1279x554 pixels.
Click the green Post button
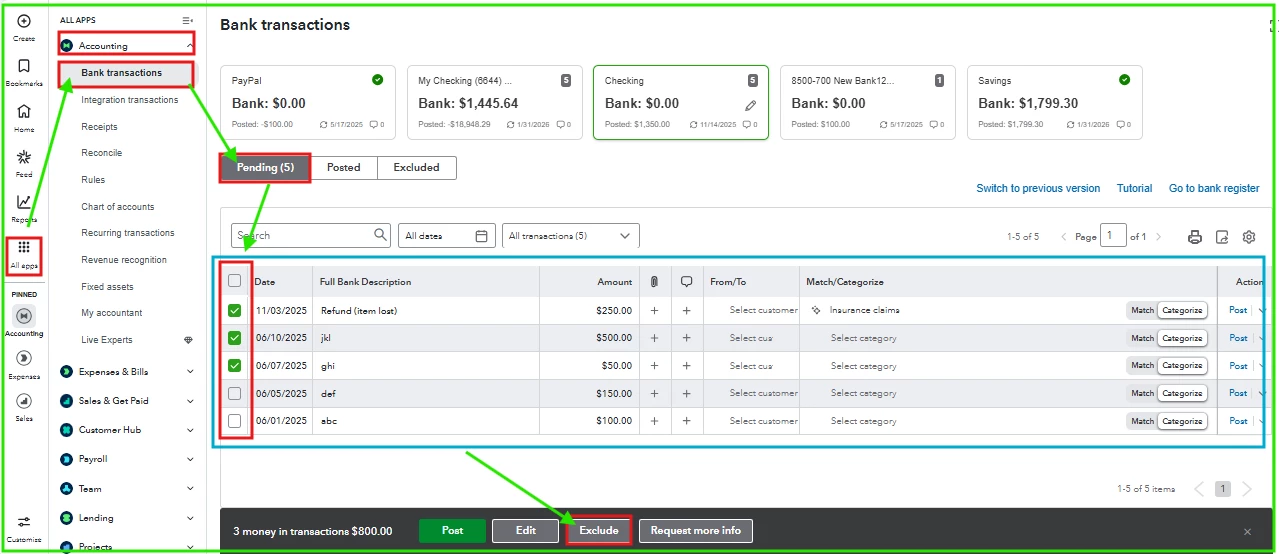[452, 531]
